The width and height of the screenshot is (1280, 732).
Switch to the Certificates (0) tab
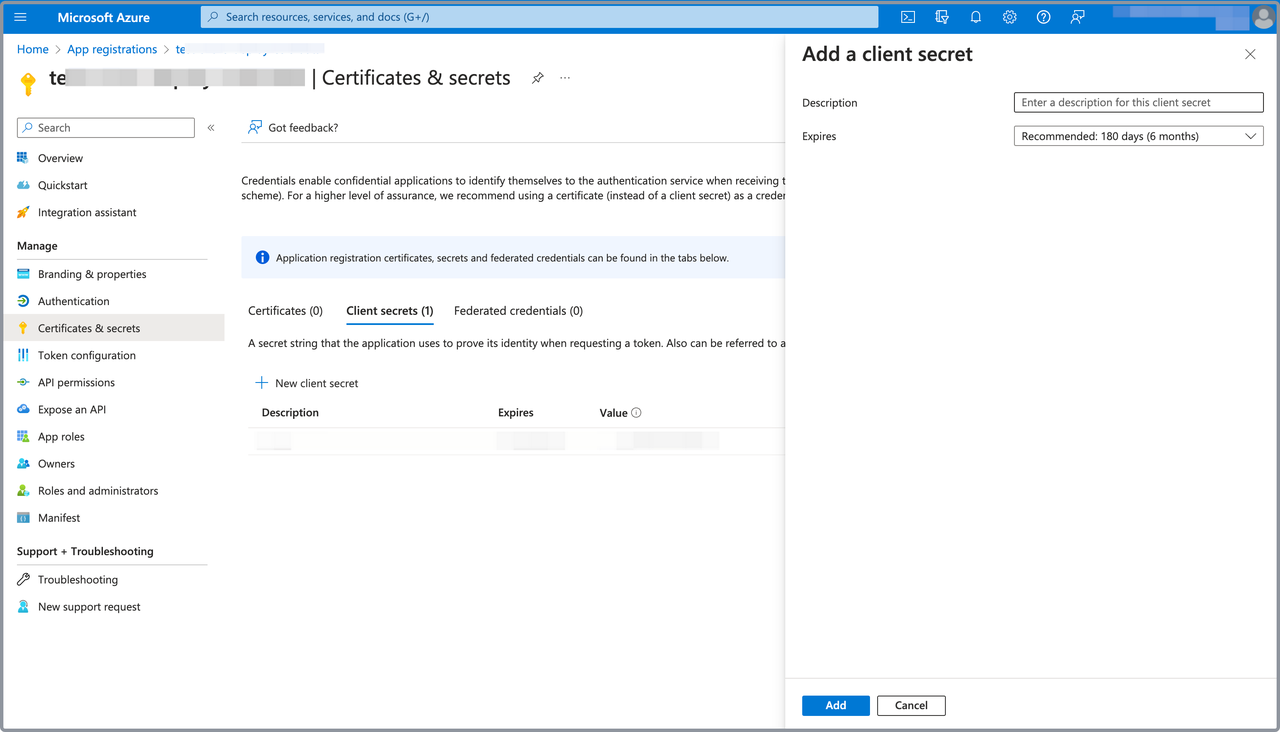tap(285, 311)
